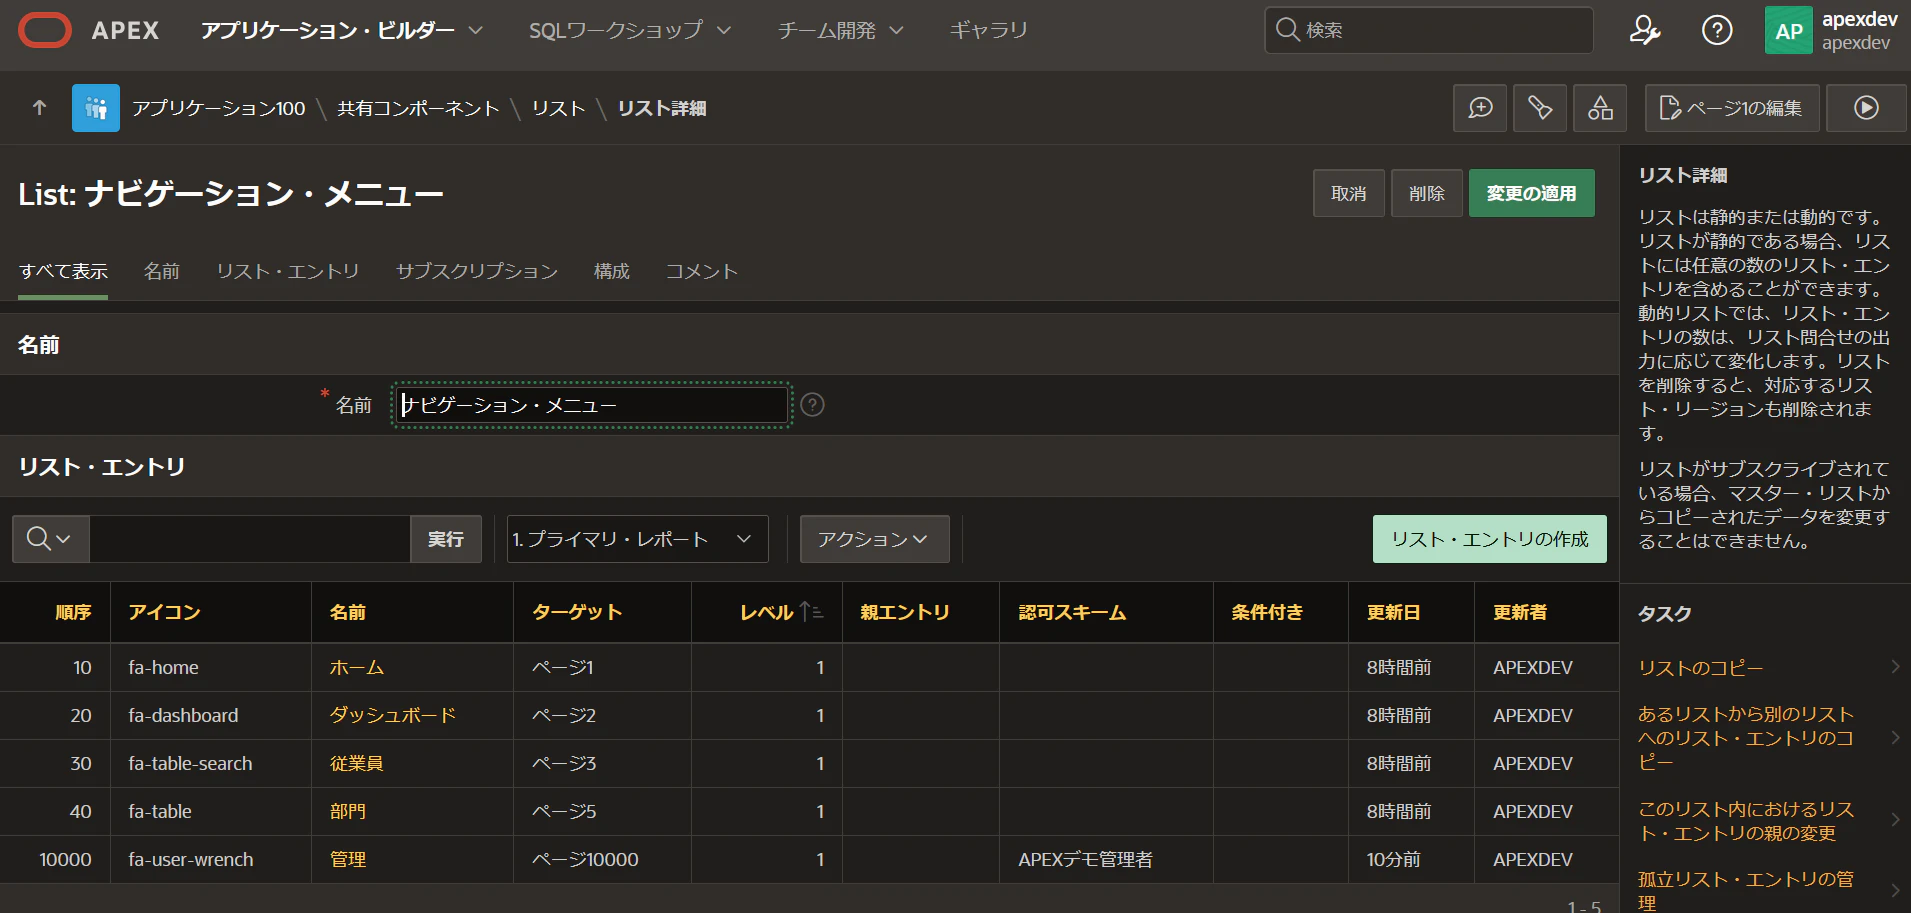Click the 親エントリ column header
This screenshot has width=1911, height=913.
tap(905, 612)
